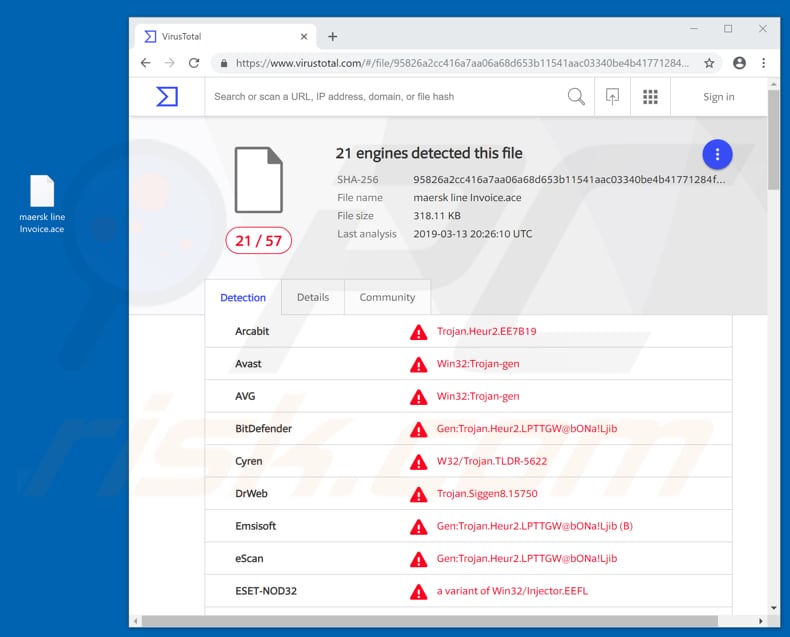Click eScan's 'Gen:Trojan.Heur2.LPTTGW@bONa!Ljib' result
Image resolution: width=790 pixels, height=637 pixels.
click(526, 558)
